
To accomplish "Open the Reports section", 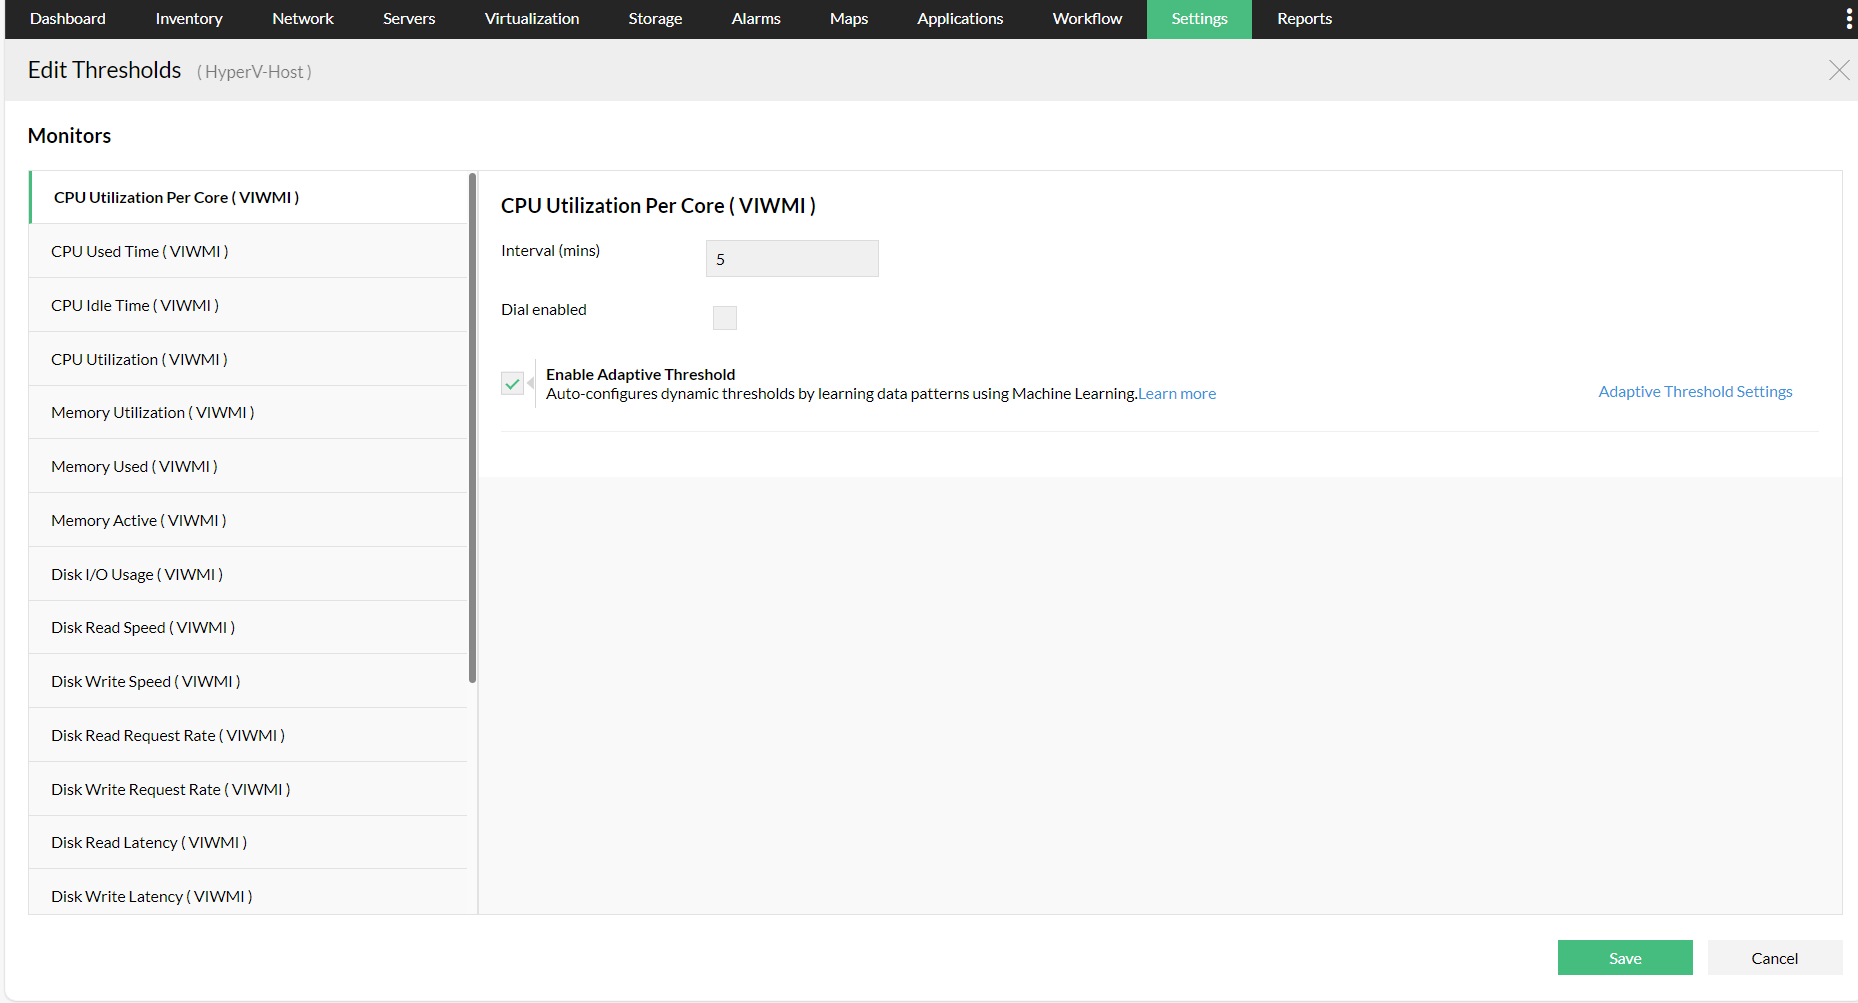I will [x=1303, y=18].
